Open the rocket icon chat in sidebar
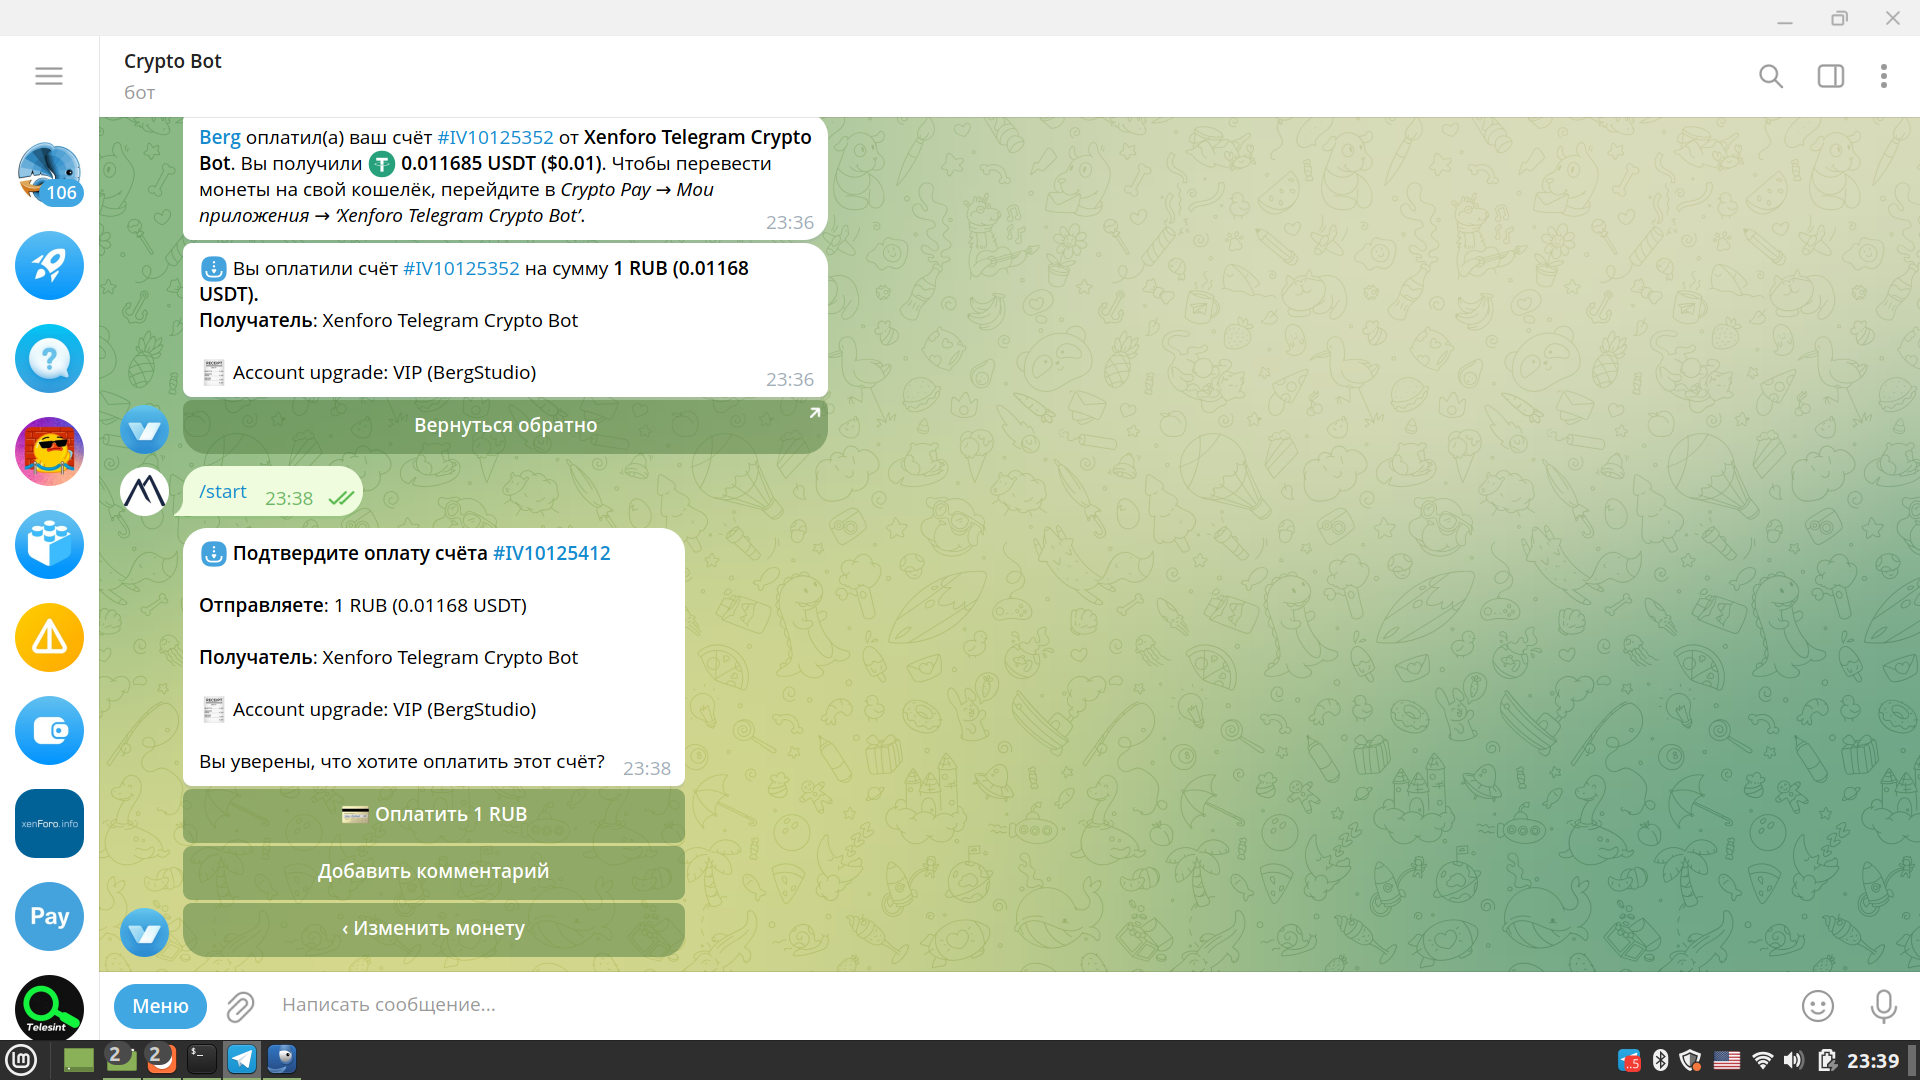Image resolution: width=1920 pixels, height=1080 pixels. (x=49, y=266)
